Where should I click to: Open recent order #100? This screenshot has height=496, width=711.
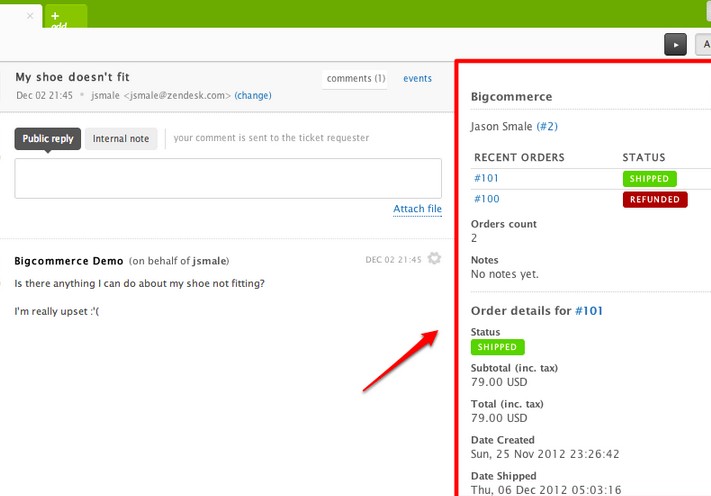[x=487, y=199]
